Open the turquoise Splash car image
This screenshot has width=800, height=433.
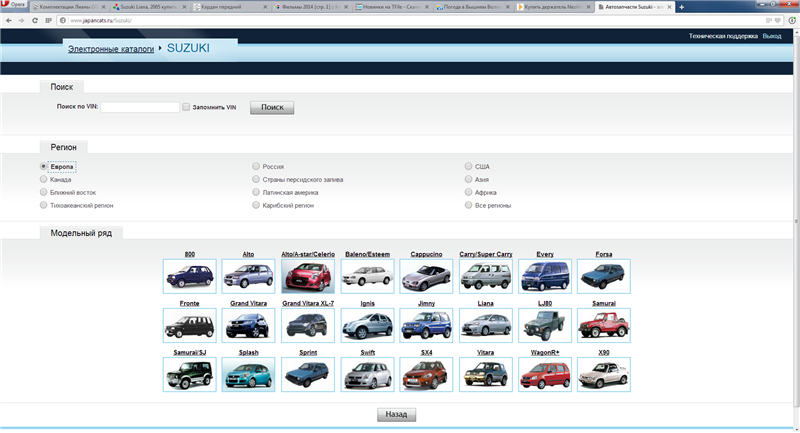coord(248,374)
